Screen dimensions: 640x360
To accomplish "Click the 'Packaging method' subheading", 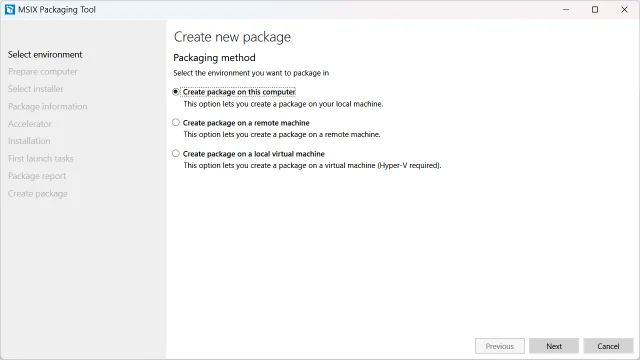I will (214, 58).
